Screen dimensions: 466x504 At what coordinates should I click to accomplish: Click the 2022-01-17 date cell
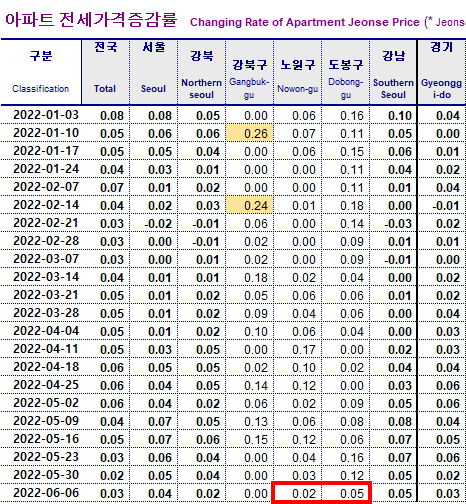click(41, 151)
